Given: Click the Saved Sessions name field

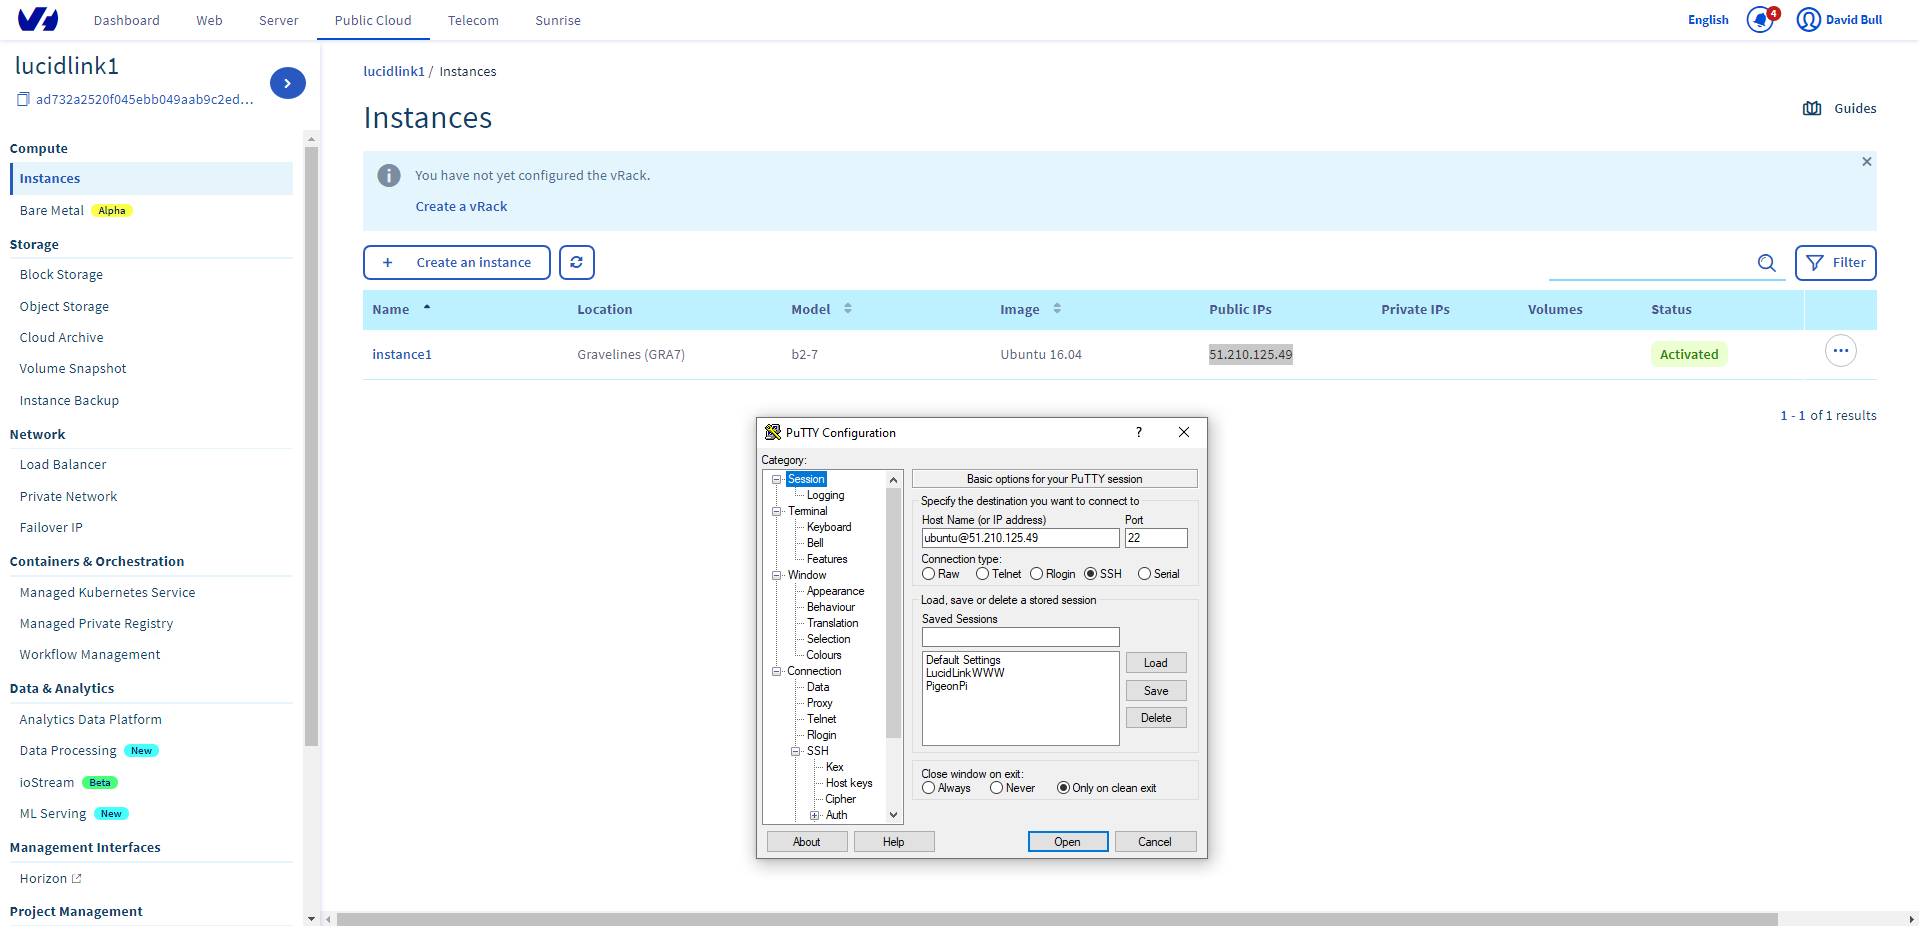Looking at the screenshot, I should (1020, 637).
